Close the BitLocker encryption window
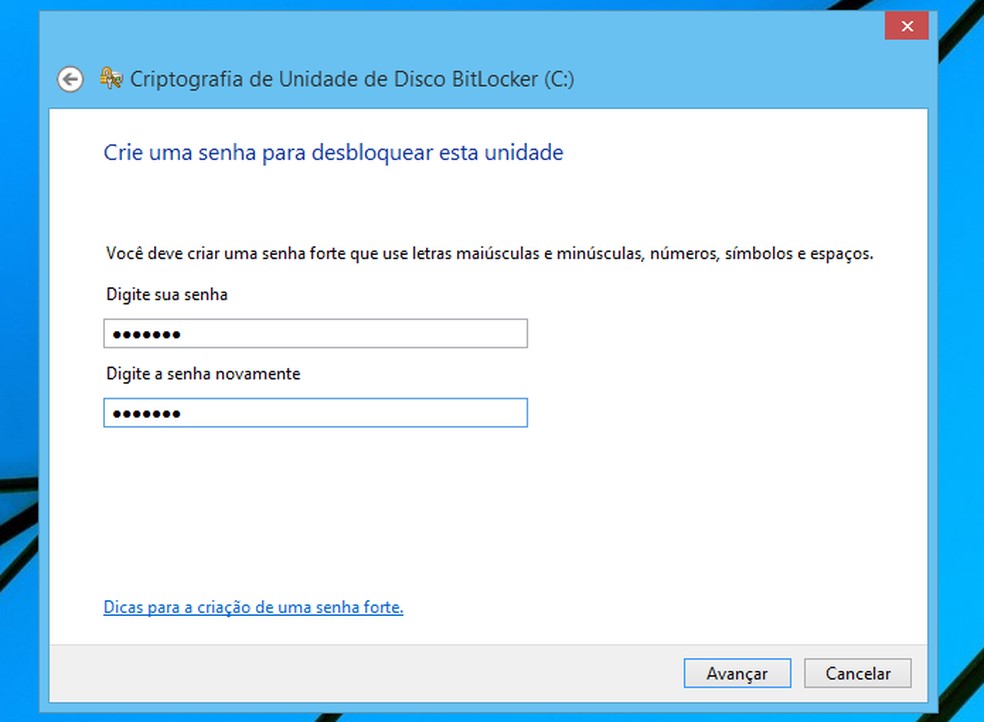The image size is (984, 722). point(906,26)
